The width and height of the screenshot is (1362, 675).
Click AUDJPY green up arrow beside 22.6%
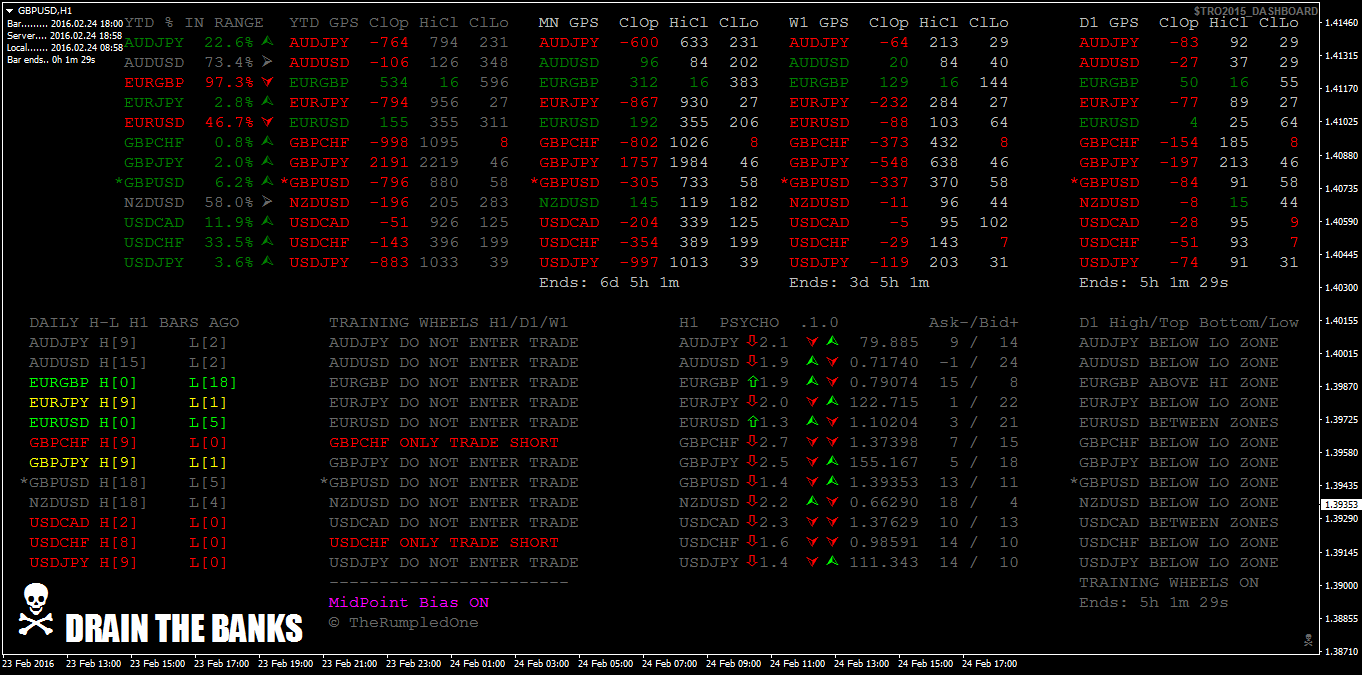pos(266,42)
